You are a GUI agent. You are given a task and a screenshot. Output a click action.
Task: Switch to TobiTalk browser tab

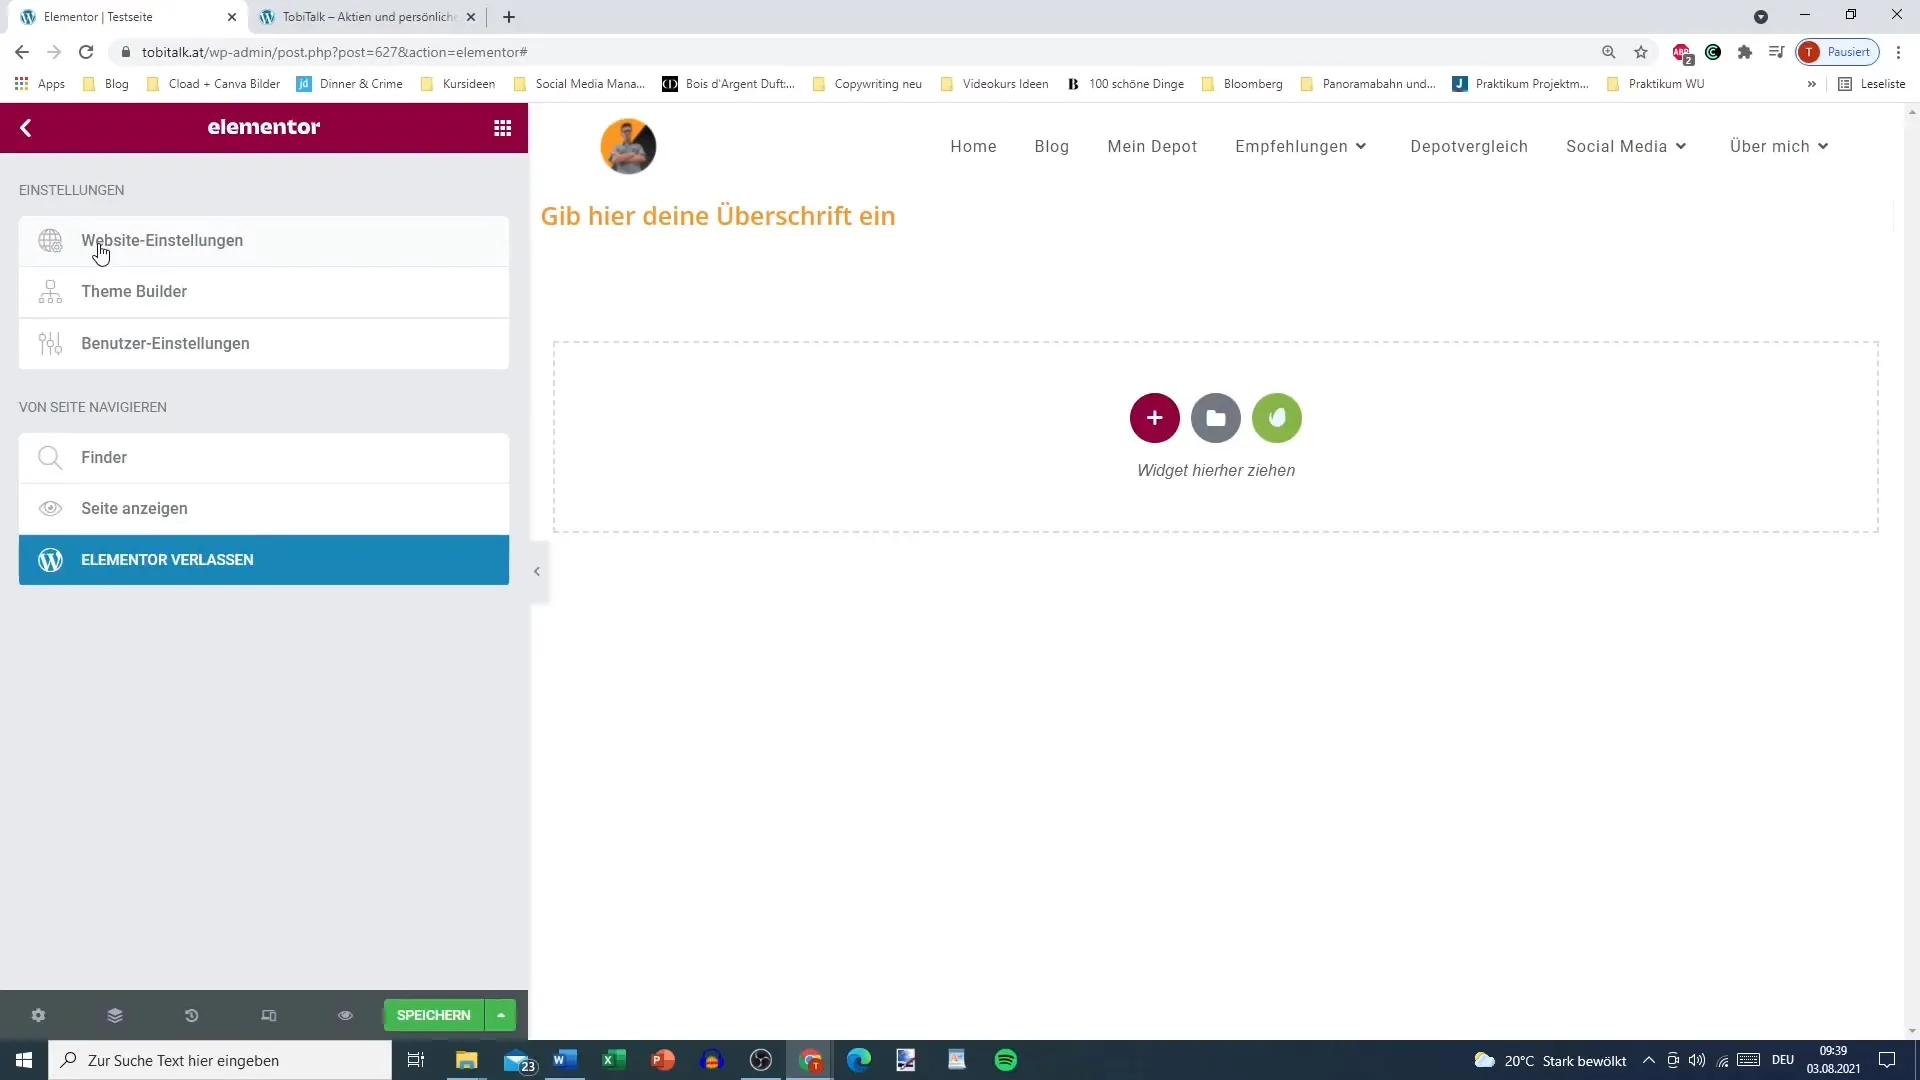[368, 17]
